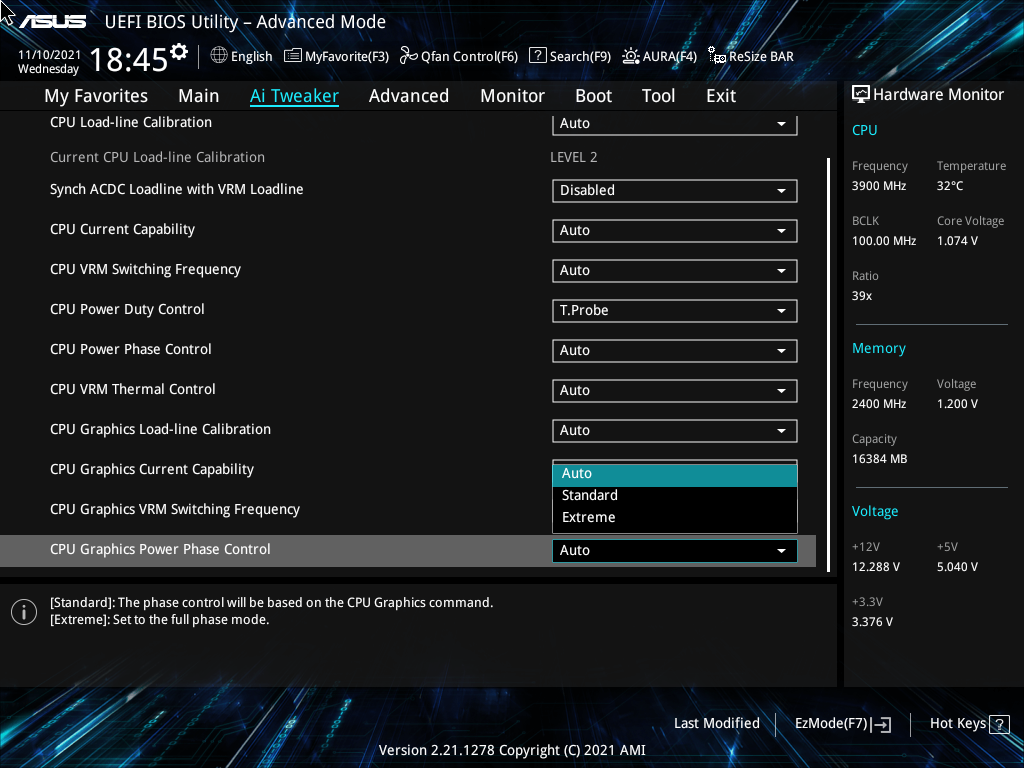Screen dimensions: 1024x768
Task: Click the Search(F9) question mark icon
Action: tap(537, 56)
